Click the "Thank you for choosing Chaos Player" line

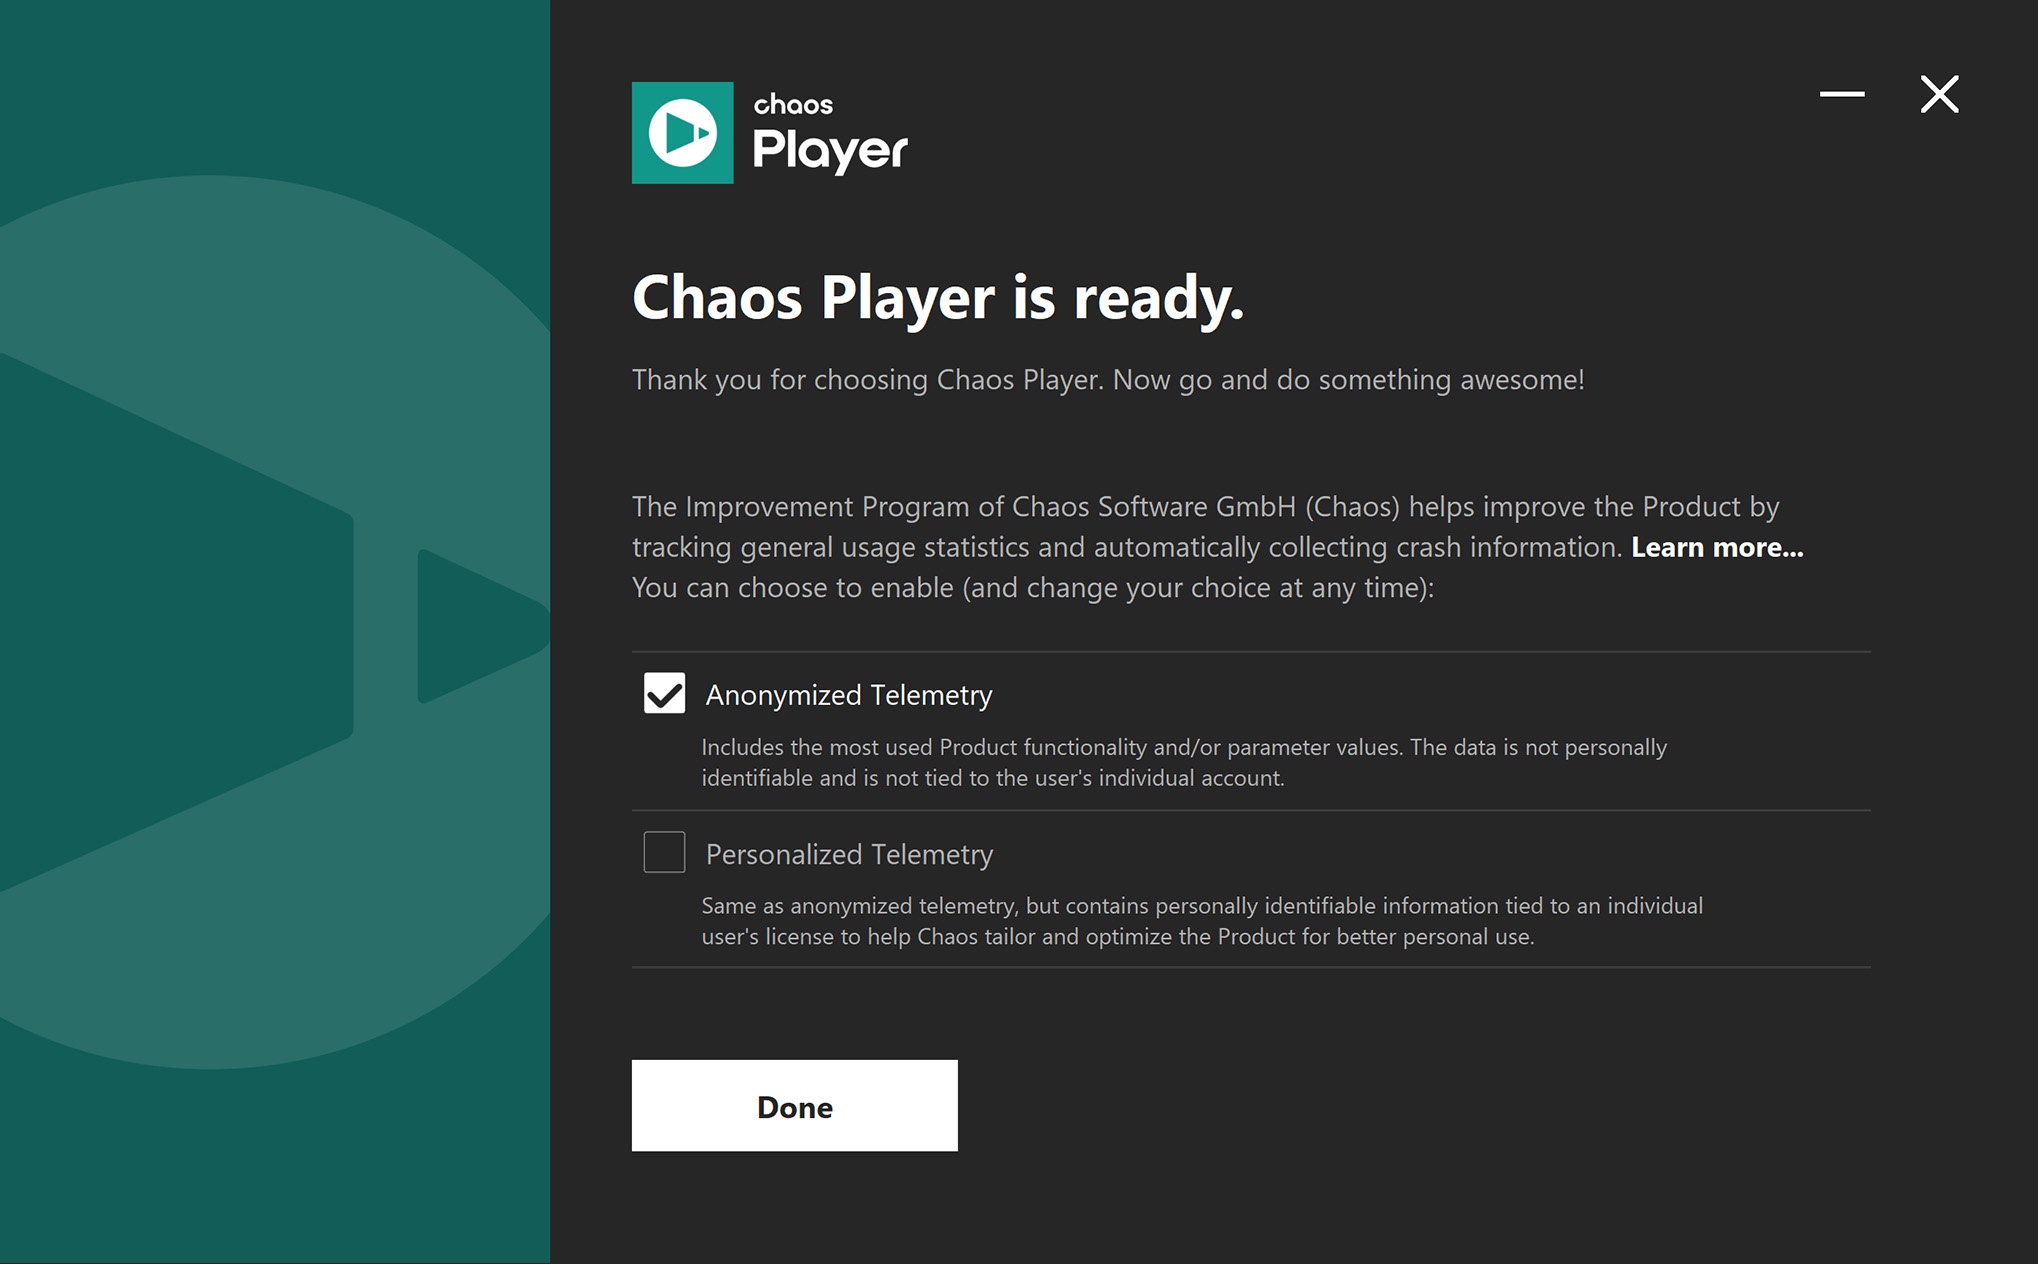click(x=1108, y=380)
